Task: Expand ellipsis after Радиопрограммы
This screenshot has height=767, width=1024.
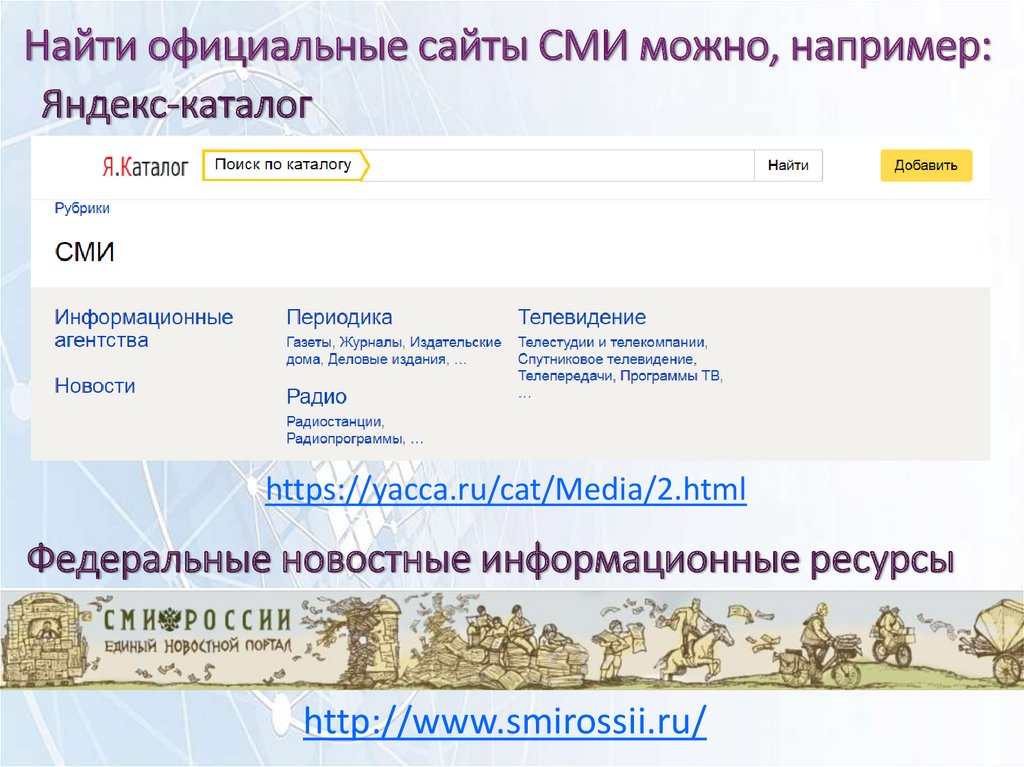Action: (417, 439)
